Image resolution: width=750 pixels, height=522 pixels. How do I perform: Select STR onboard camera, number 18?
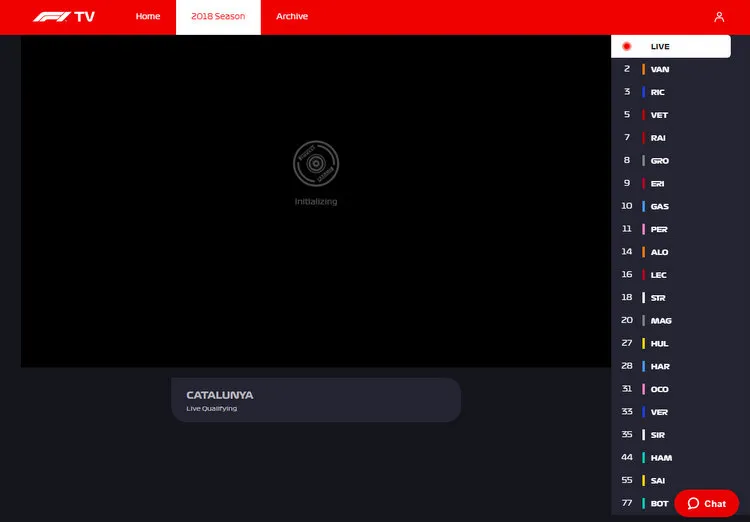[671, 298]
